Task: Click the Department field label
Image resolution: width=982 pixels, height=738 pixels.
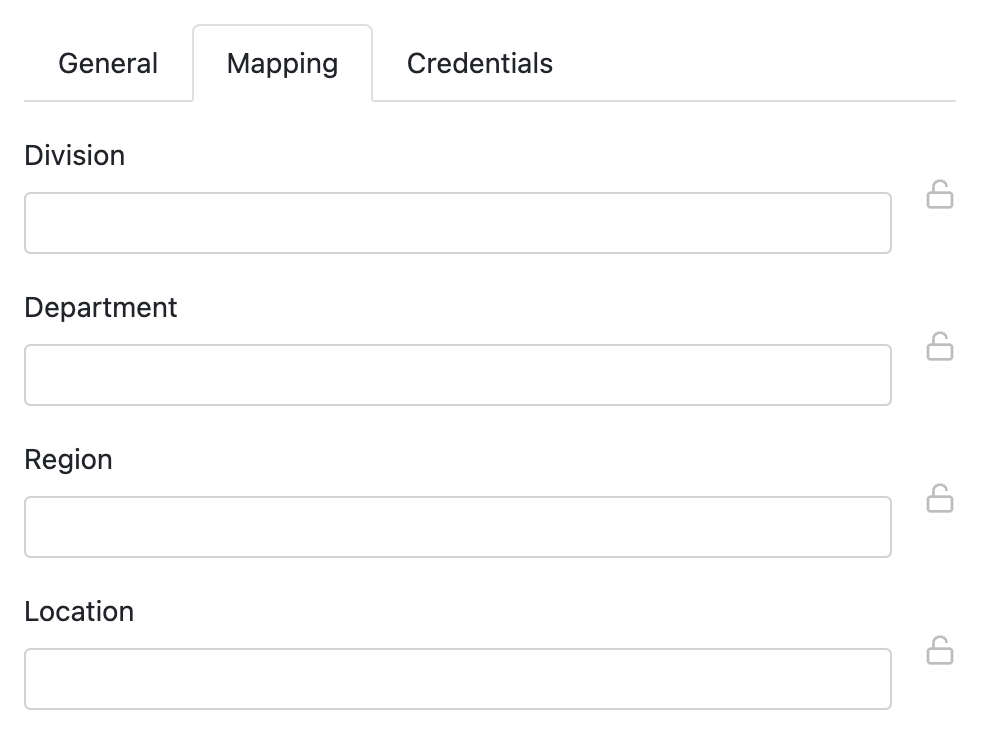Action: click(101, 308)
